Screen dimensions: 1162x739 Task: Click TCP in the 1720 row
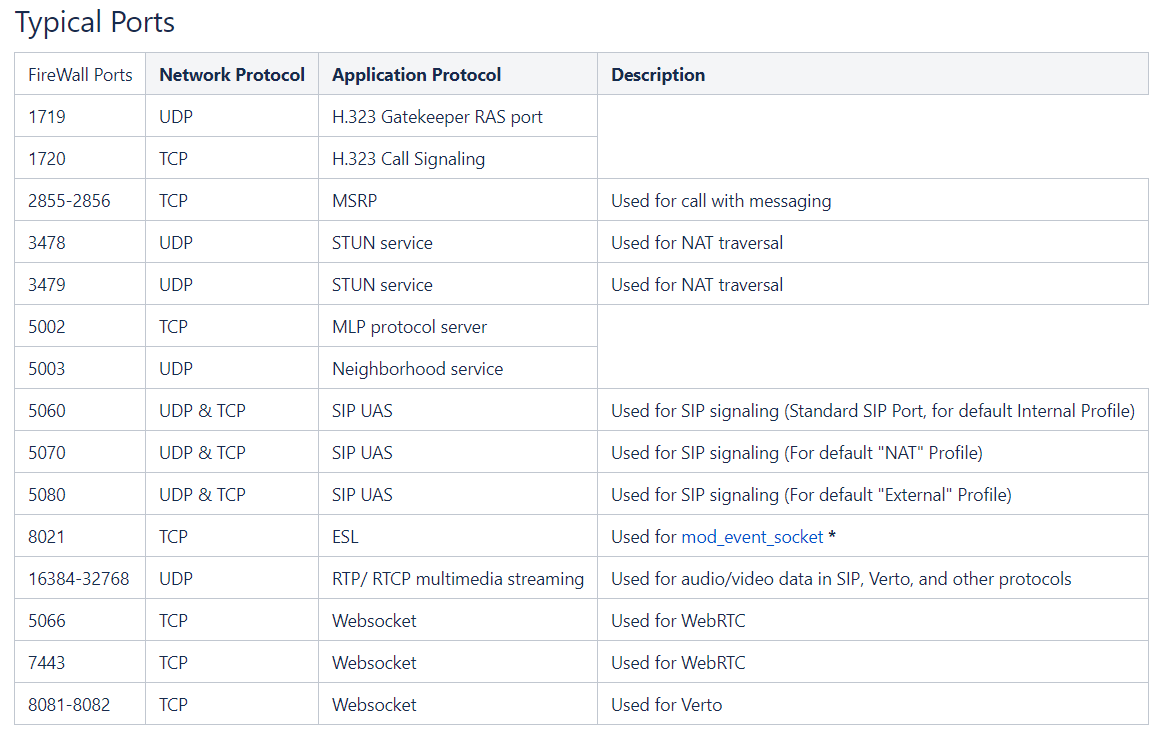[232, 159]
